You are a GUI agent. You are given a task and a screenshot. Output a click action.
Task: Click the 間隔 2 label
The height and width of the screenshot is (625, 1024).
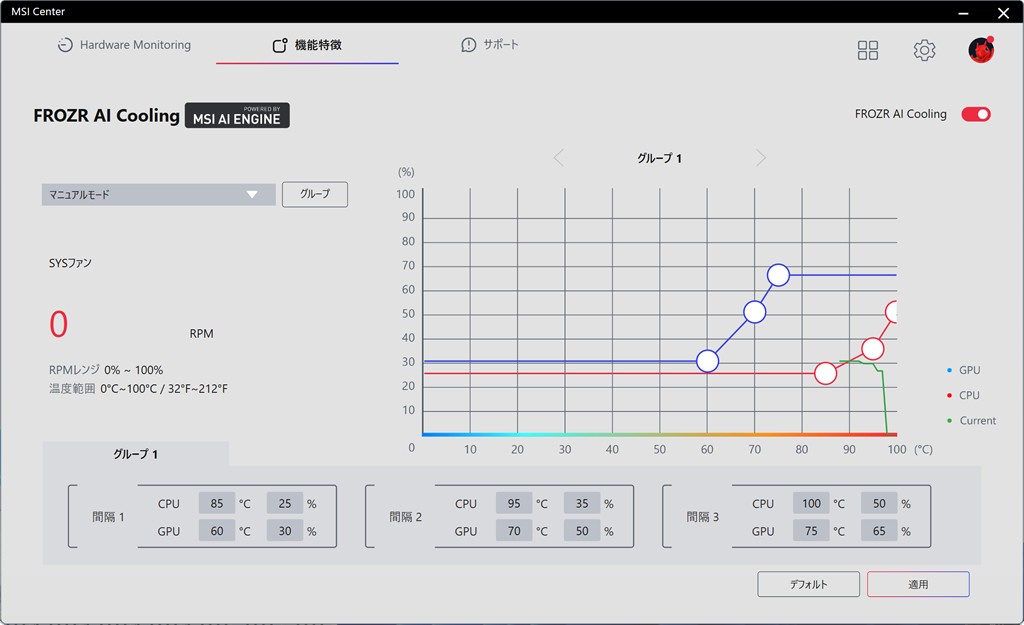pos(406,517)
